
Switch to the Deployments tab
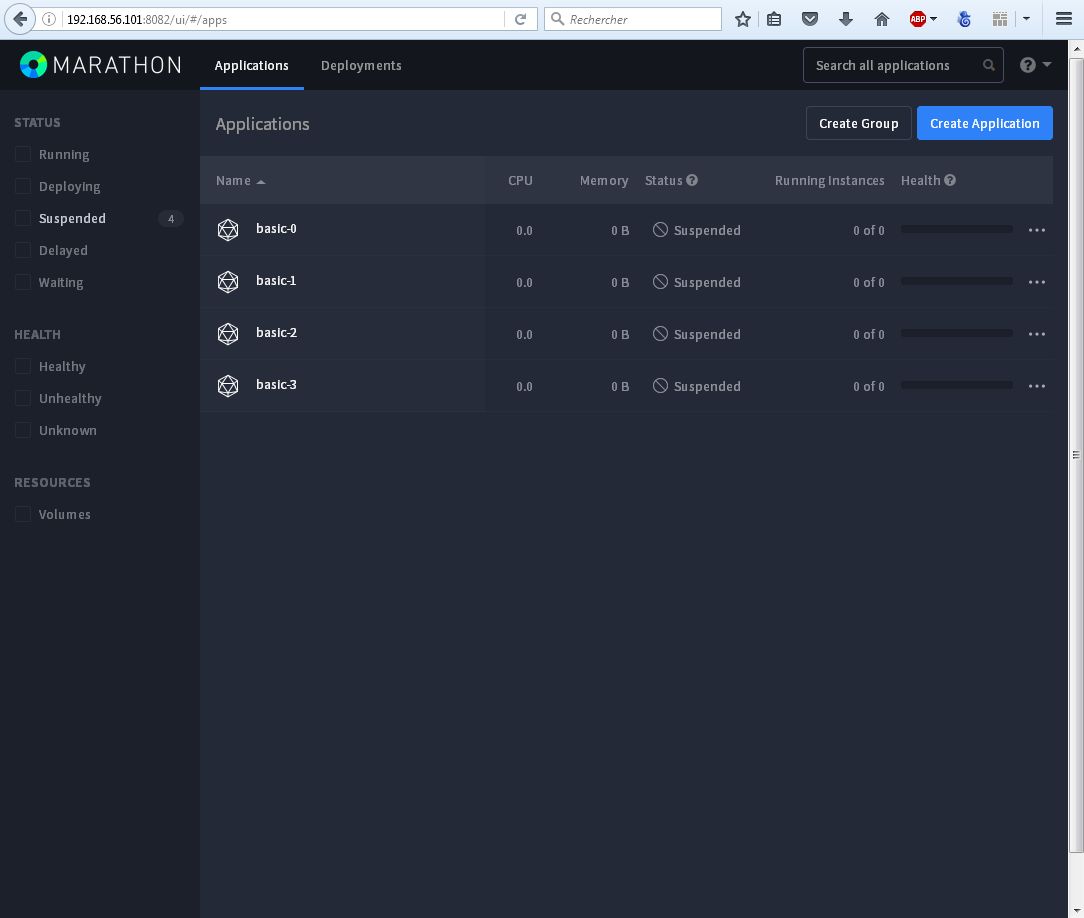coord(361,65)
